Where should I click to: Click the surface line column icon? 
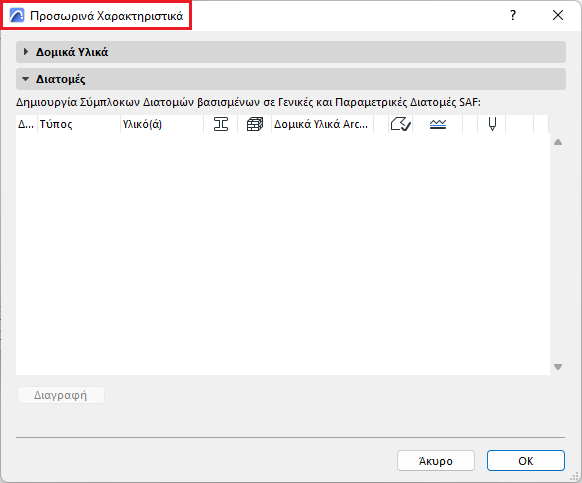(x=438, y=124)
